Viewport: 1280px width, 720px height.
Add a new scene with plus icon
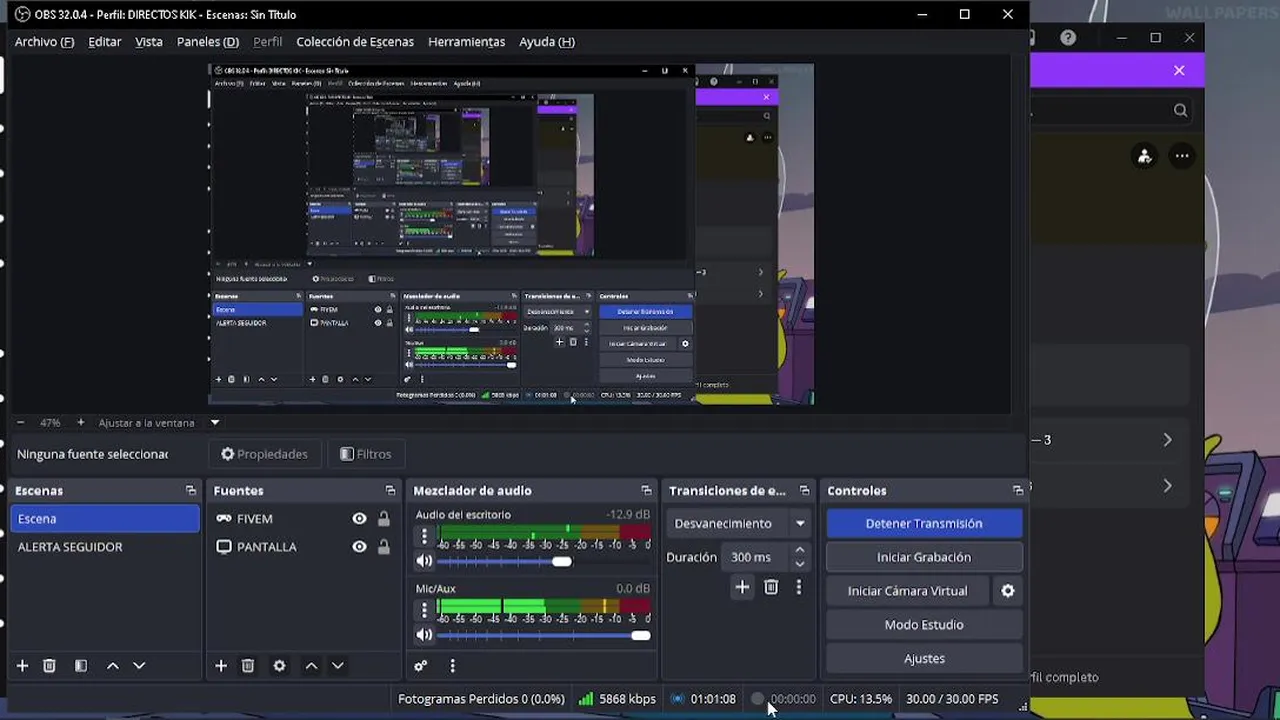coord(22,666)
